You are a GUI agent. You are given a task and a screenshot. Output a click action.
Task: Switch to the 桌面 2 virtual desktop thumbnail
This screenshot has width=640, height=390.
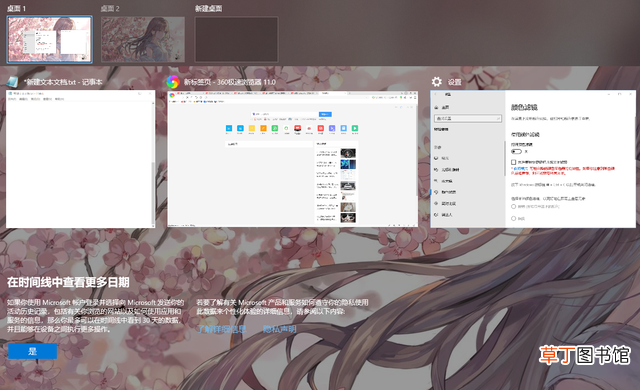(x=143, y=40)
